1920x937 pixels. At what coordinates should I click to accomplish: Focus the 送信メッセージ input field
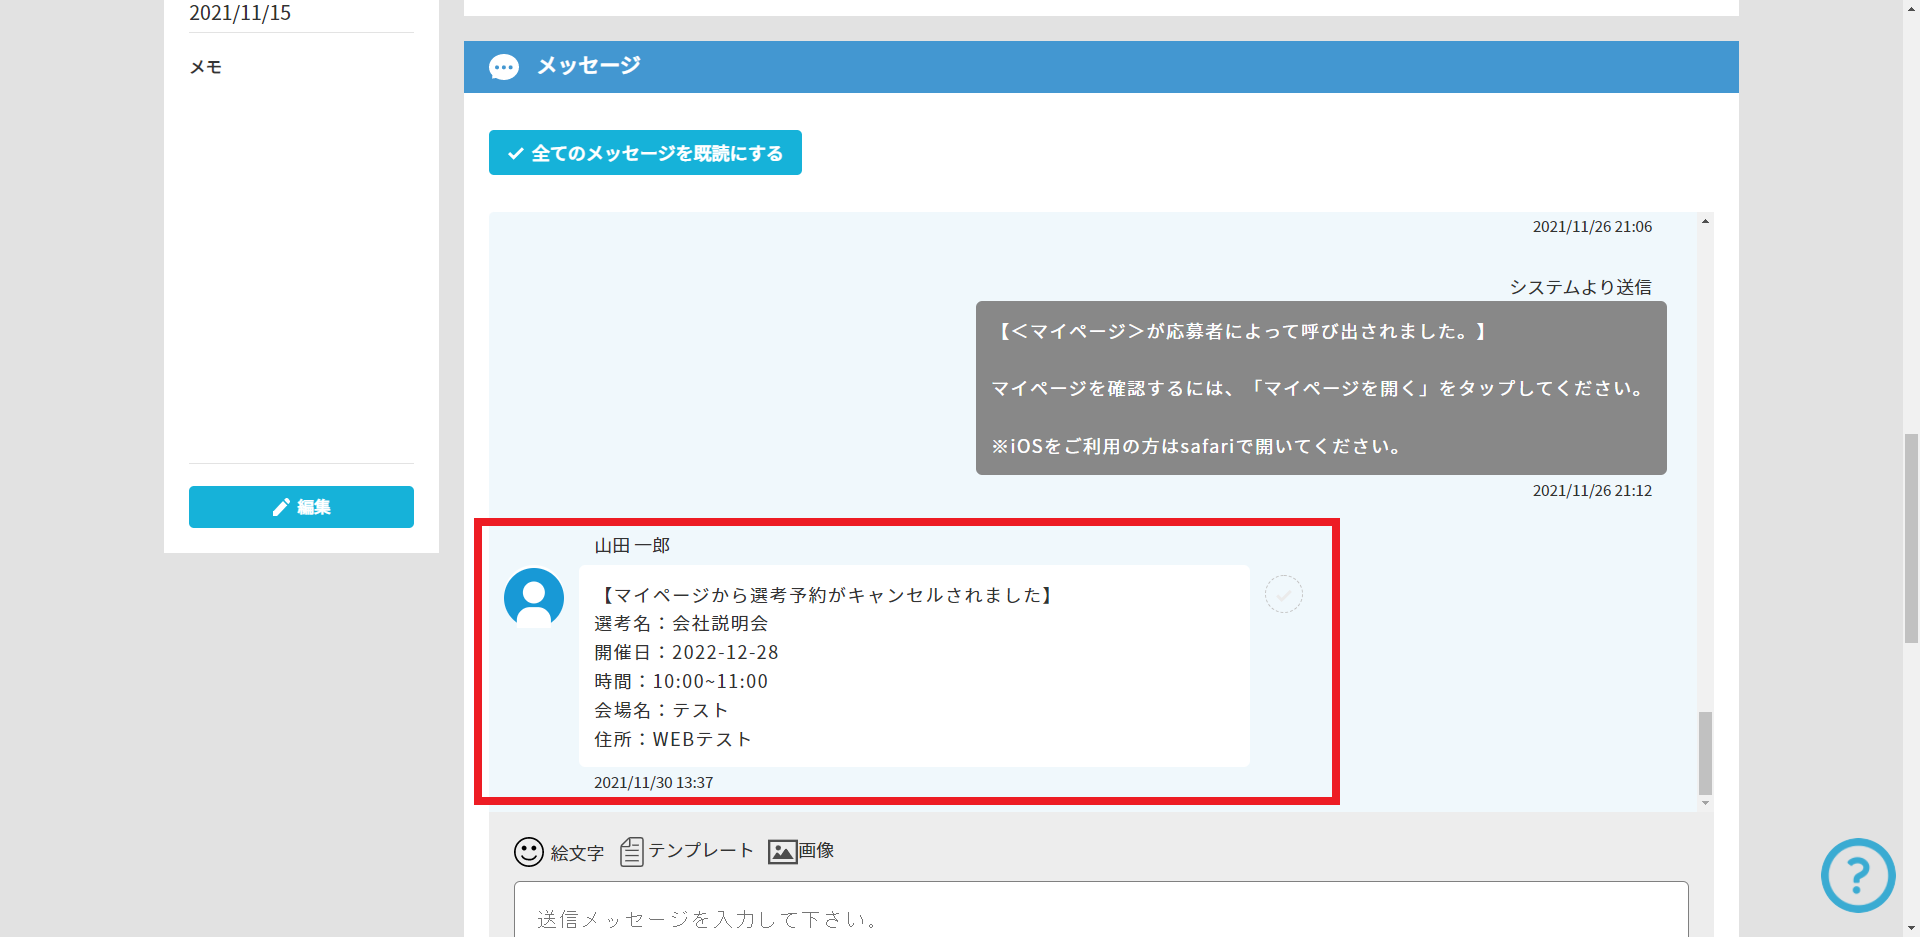pyautogui.click(x=1100, y=915)
